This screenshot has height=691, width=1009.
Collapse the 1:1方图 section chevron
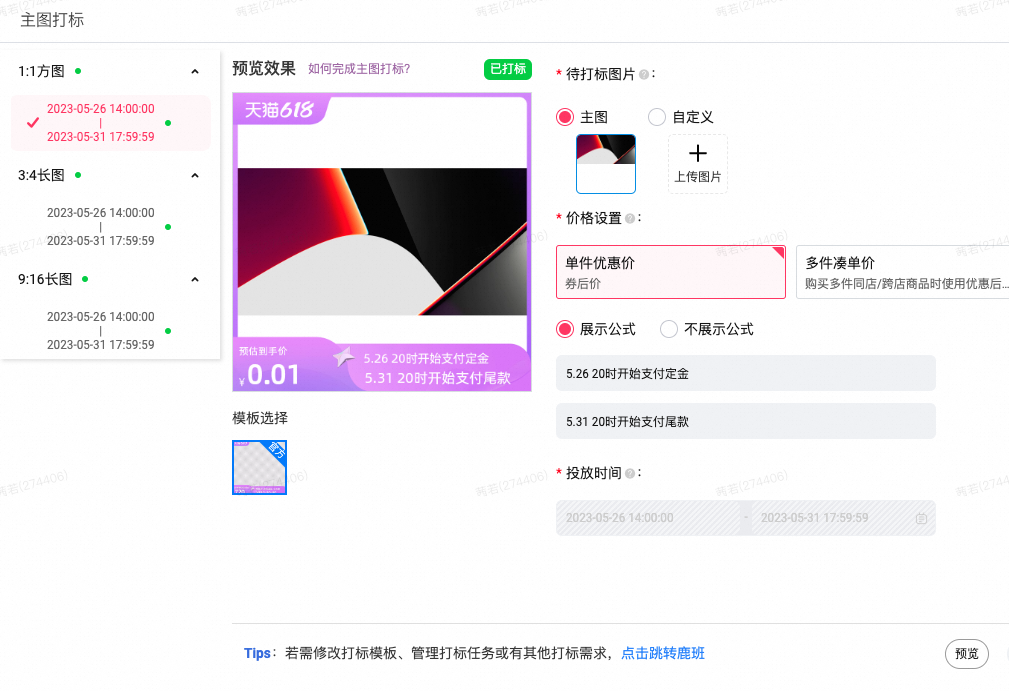pyautogui.click(x=195, y=71)
